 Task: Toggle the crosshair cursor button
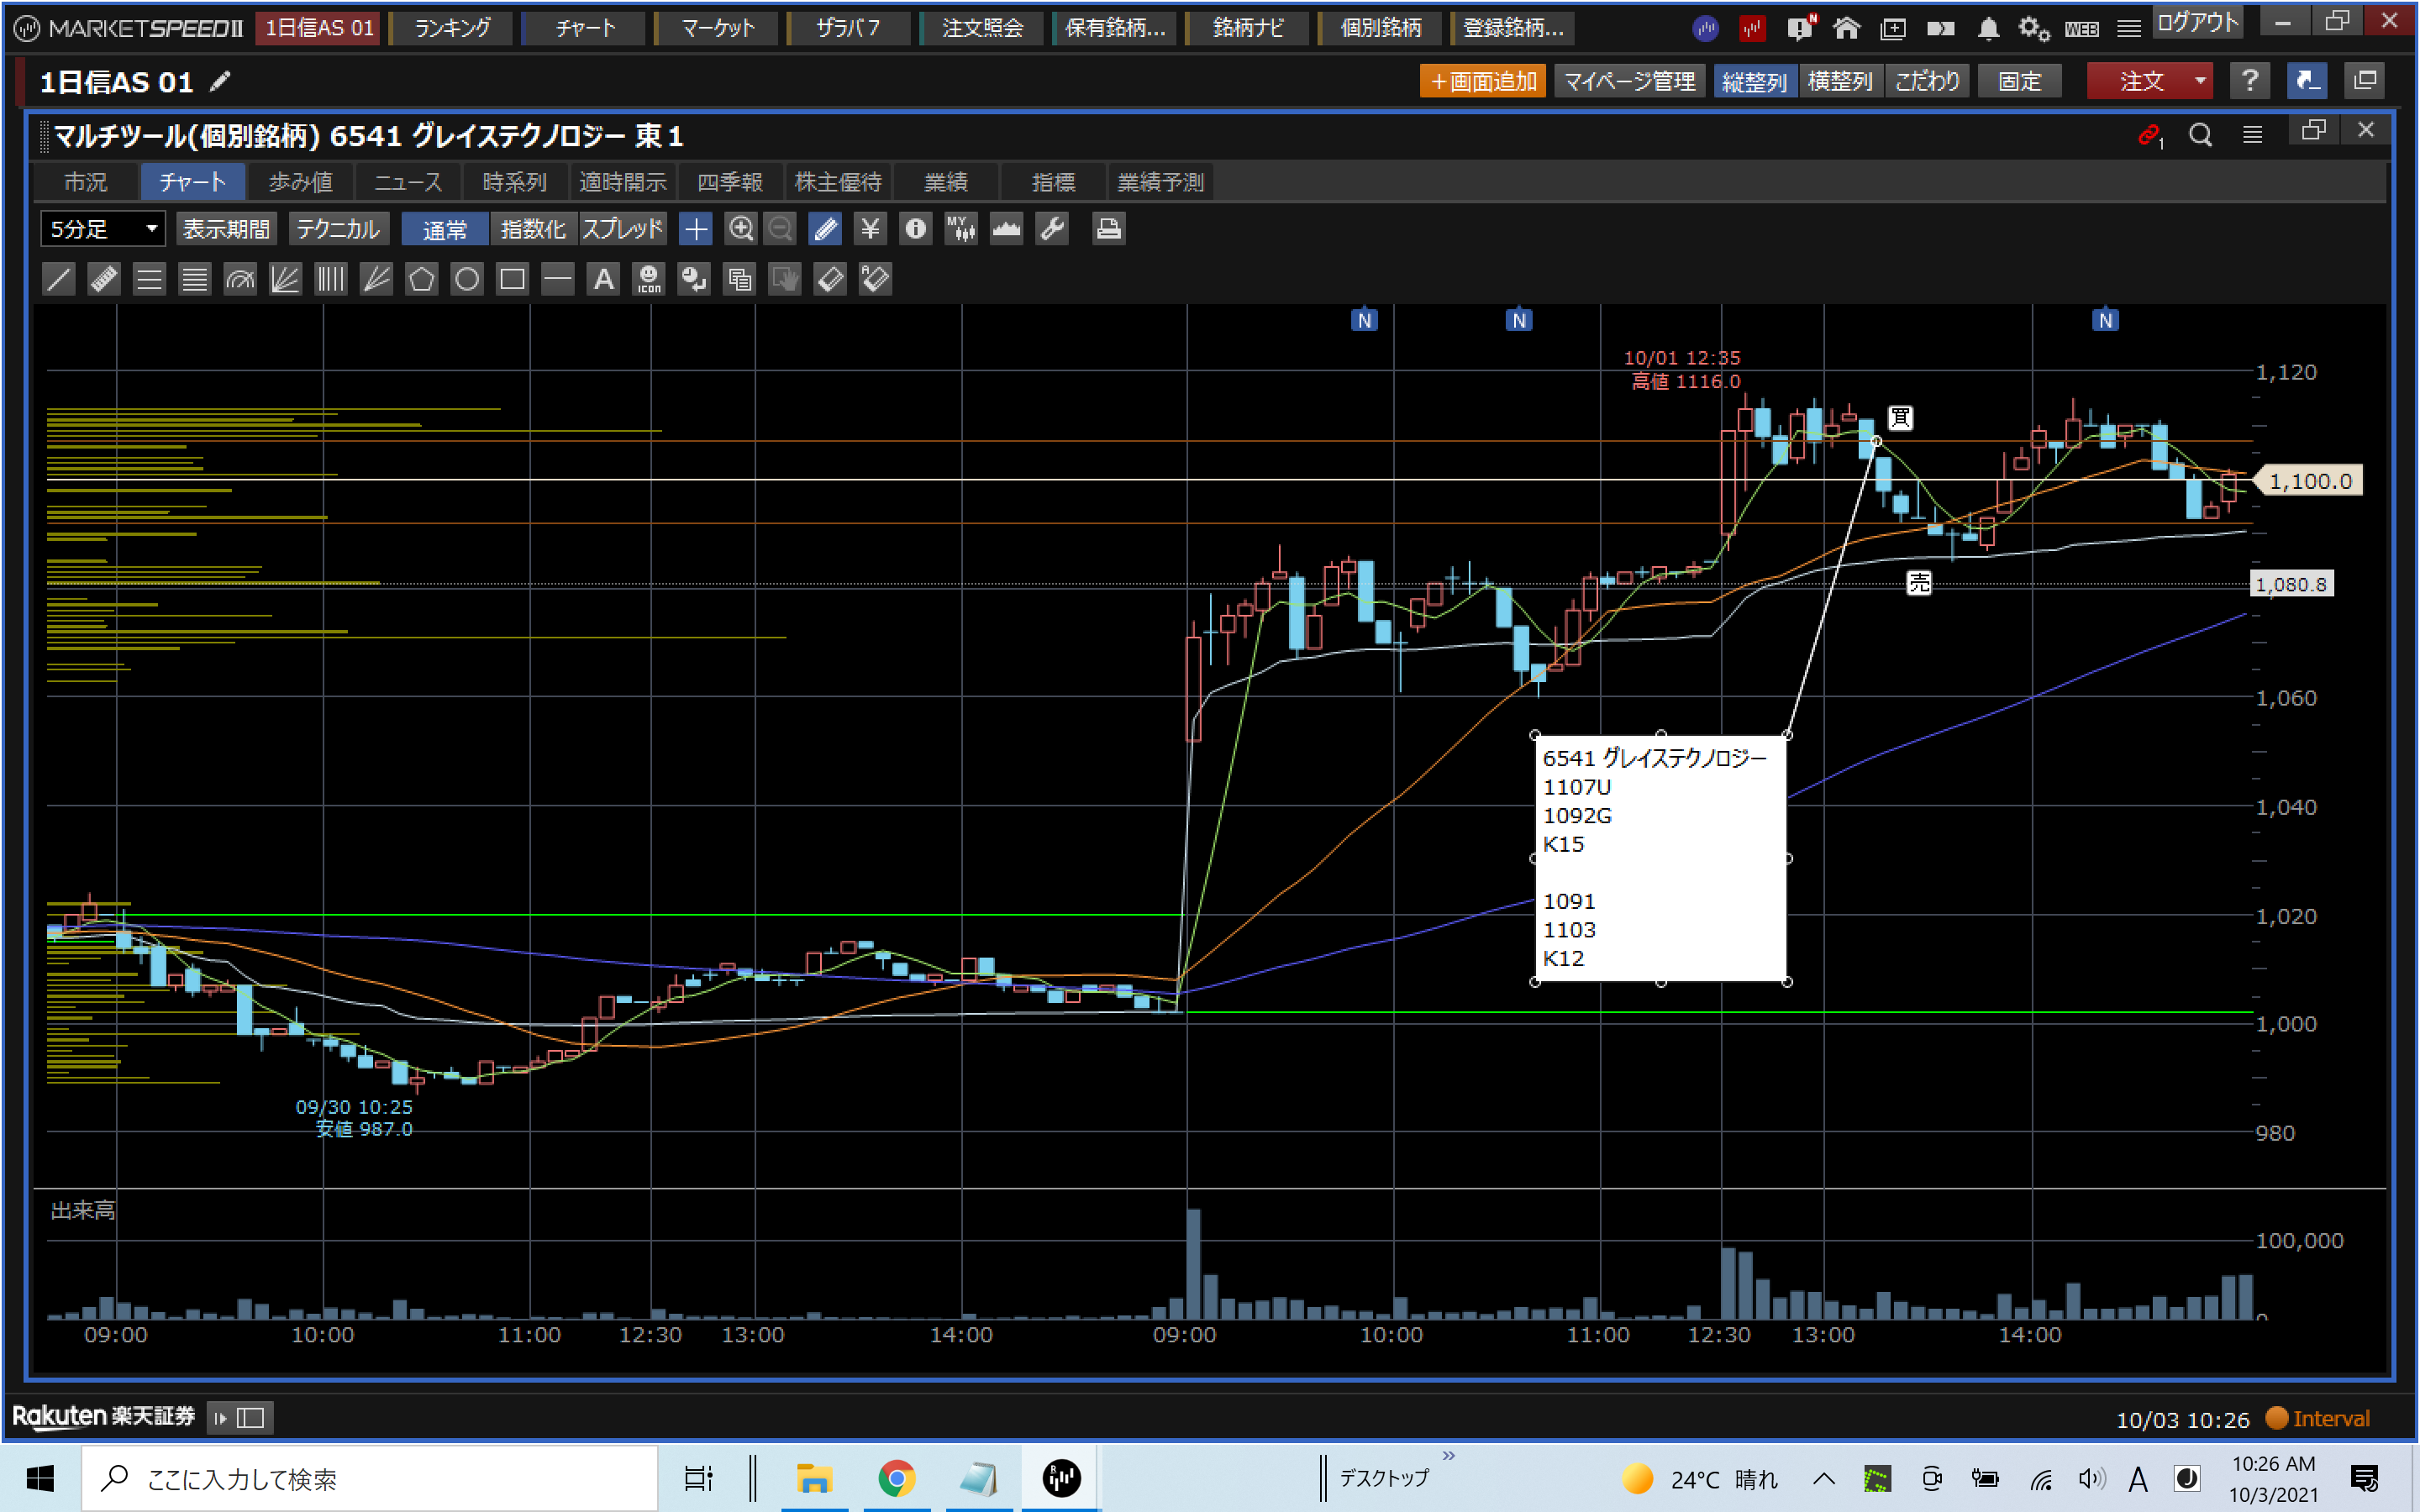pyautogui.click(x=695, y=229)
